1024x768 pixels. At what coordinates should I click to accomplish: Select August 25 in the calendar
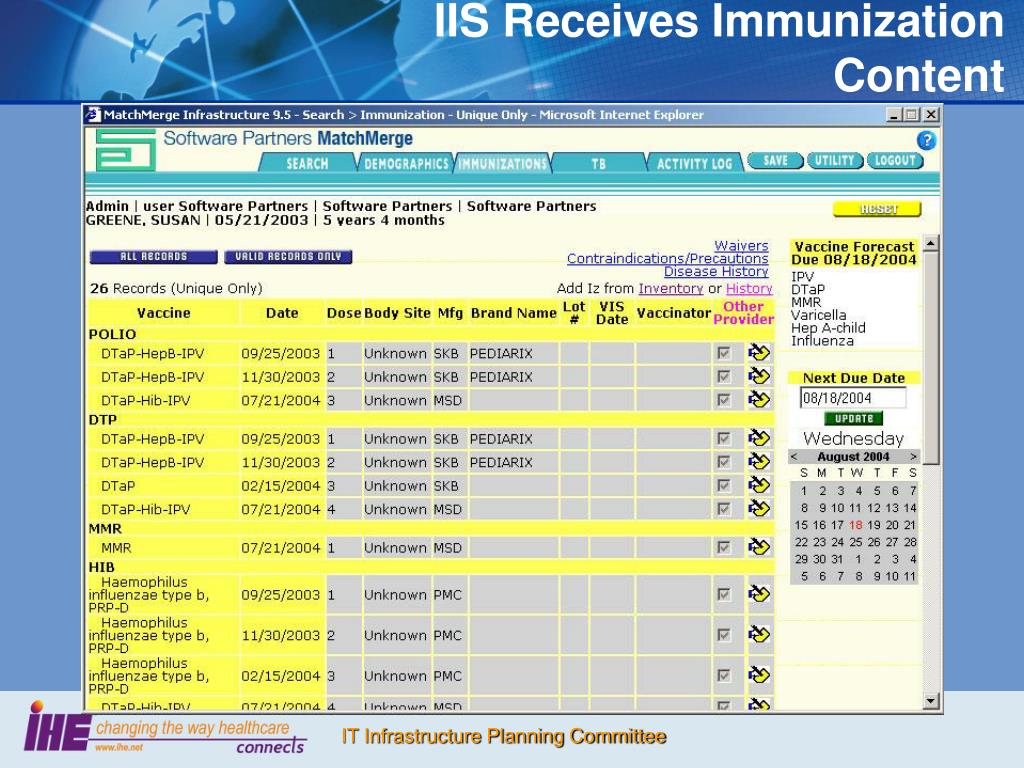856,542
